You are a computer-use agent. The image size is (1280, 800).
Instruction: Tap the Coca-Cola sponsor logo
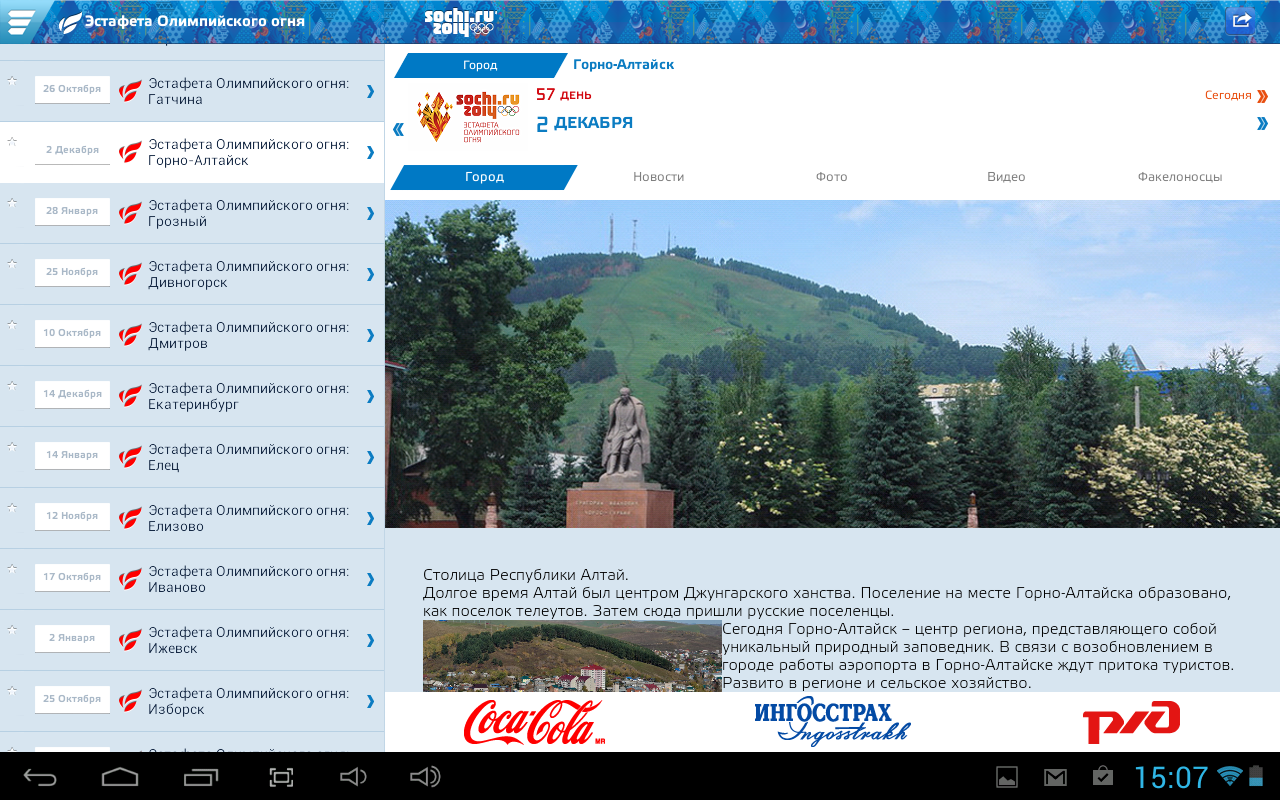pyautogui.click(x=535, y=722)
